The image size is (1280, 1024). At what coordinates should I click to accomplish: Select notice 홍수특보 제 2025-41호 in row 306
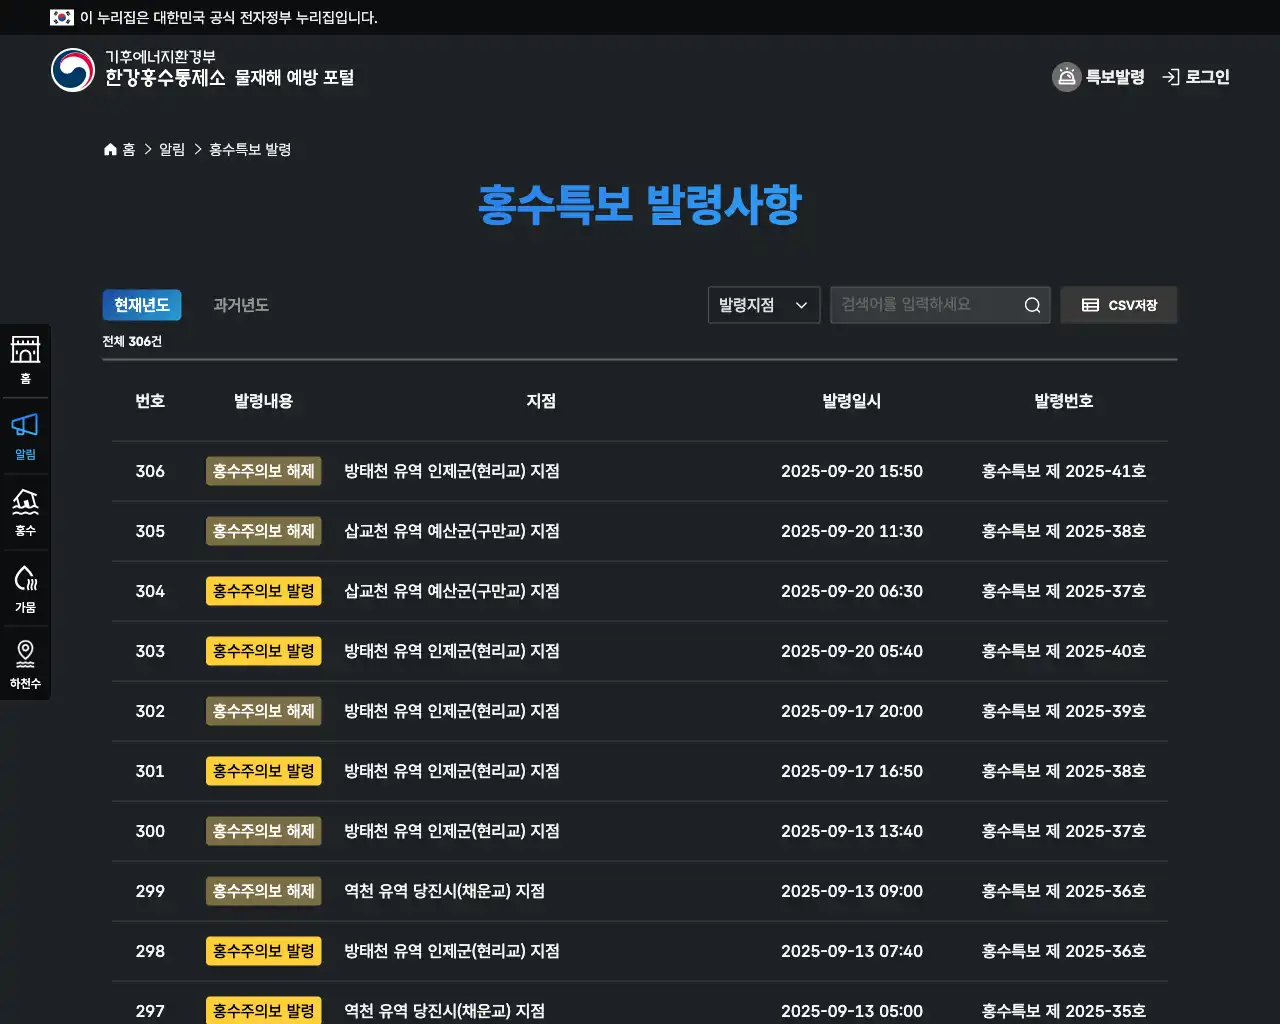pos(1063,471)
